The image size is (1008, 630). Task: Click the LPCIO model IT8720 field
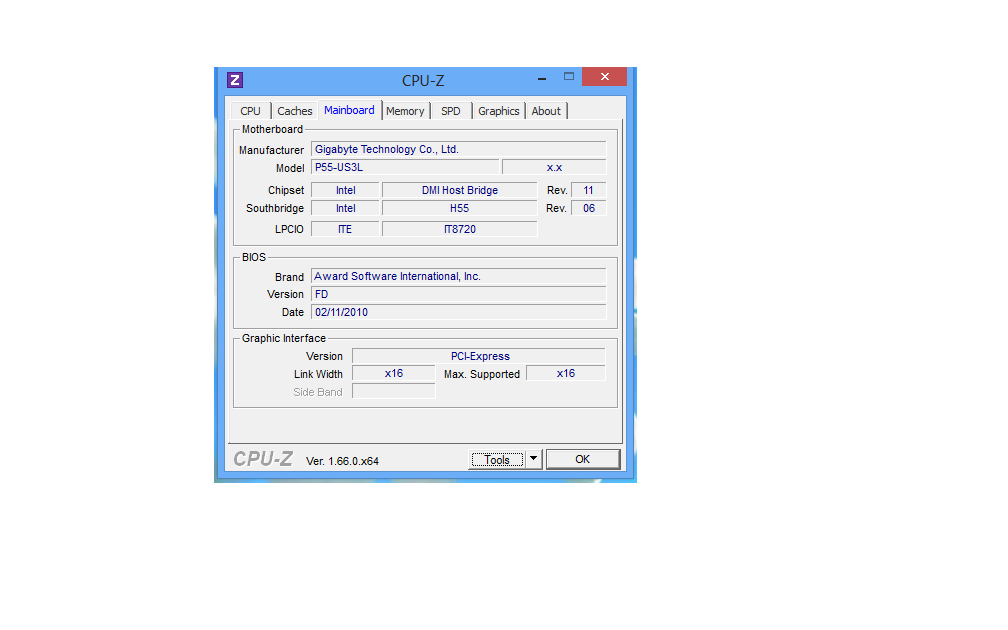(x=460, y=229)
